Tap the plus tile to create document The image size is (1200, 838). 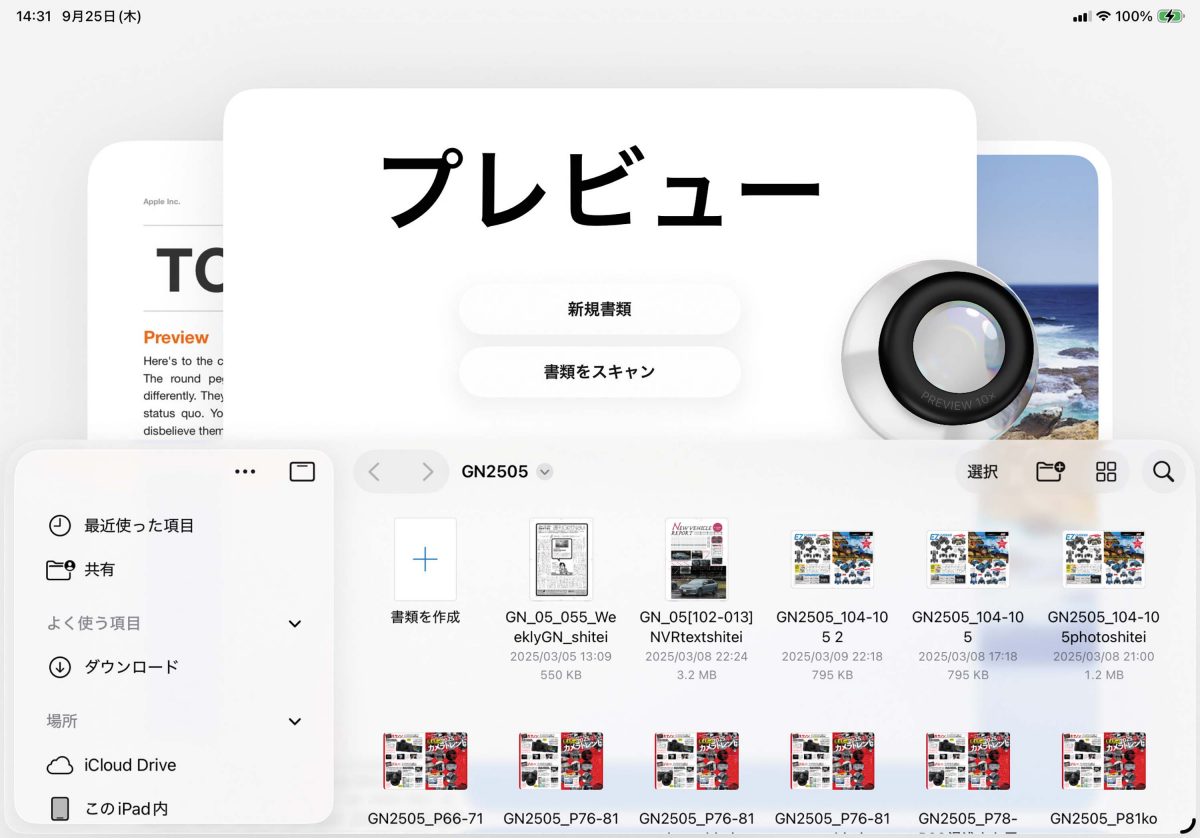(425, 559)
